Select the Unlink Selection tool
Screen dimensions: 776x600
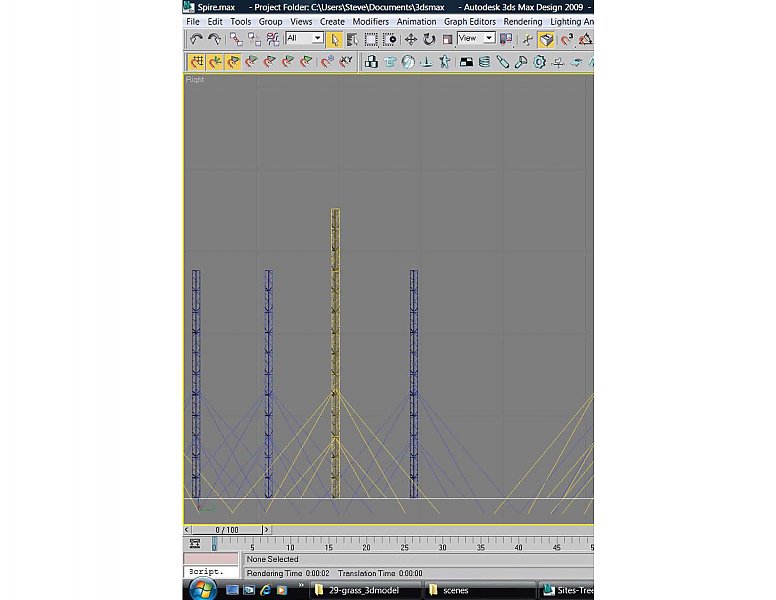pyautogui.click(x=254, y=39)
